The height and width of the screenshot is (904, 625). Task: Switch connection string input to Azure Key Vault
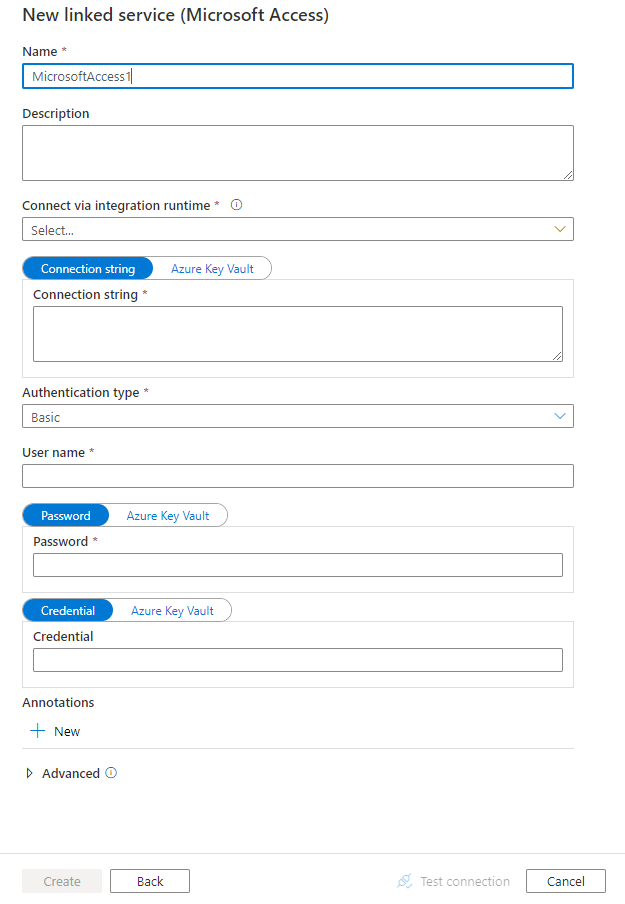coord(211,268)
